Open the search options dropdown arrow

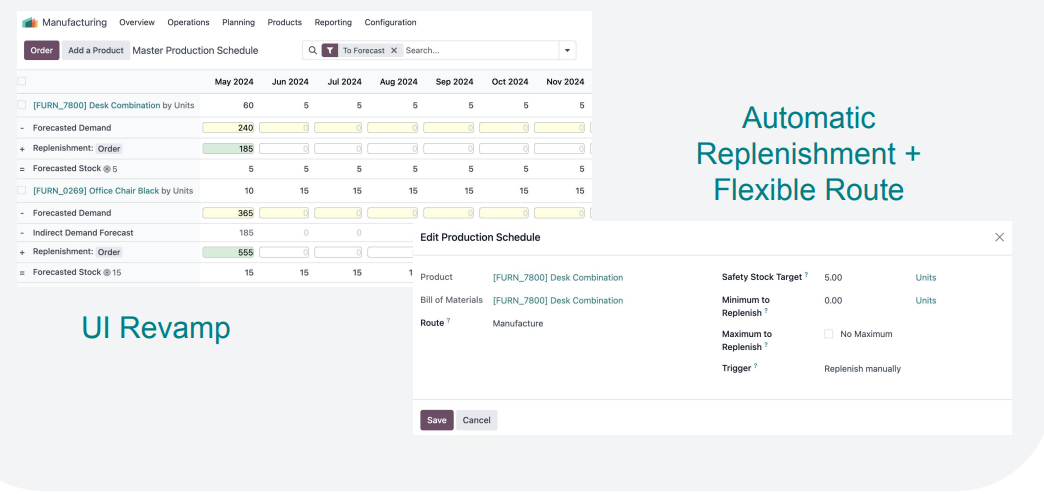point(567,51)
